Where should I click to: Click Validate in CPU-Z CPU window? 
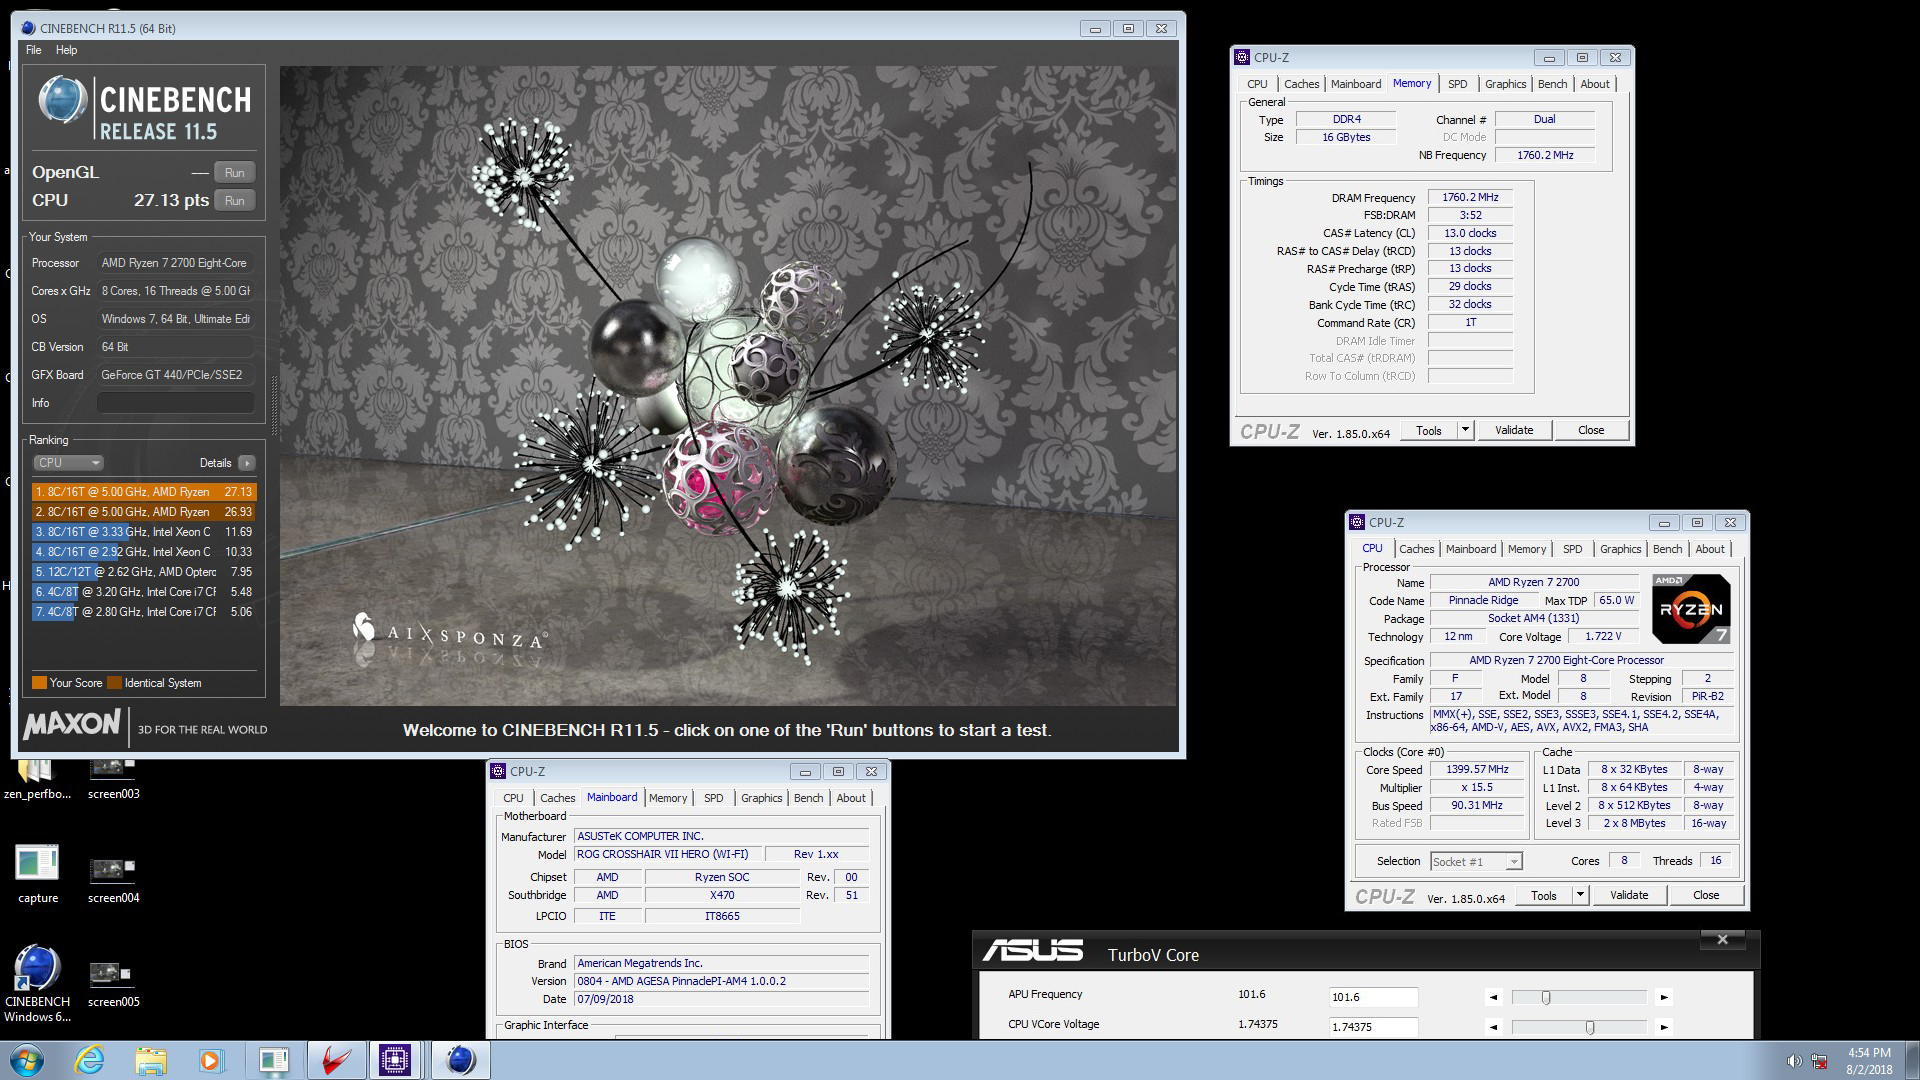coord(1629,895)
